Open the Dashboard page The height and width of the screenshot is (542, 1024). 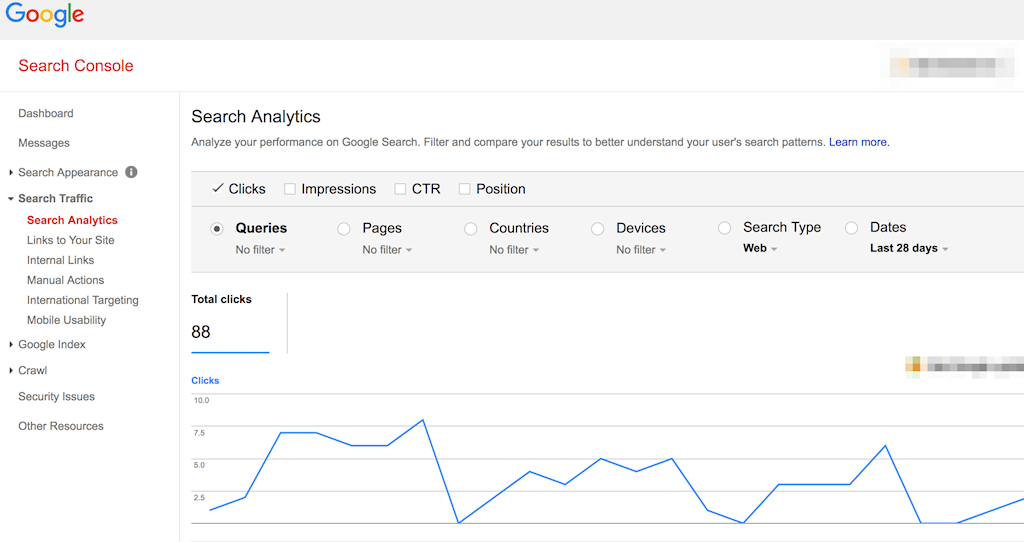coord(46,113)
